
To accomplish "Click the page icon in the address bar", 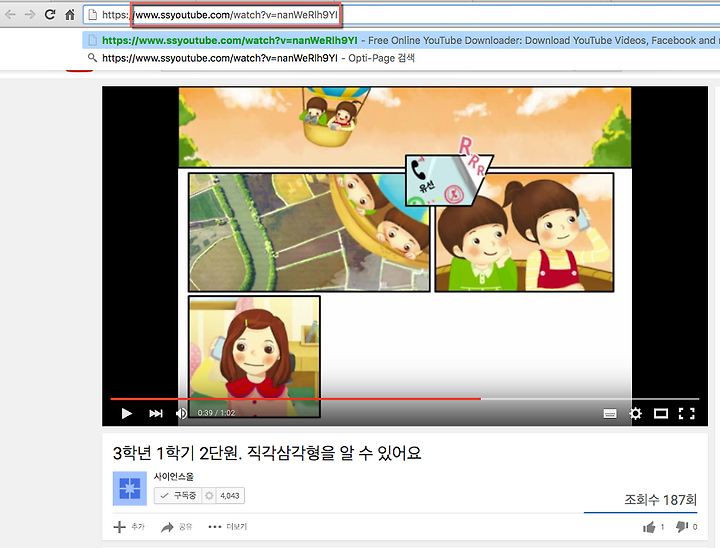I will coord(92,15).
